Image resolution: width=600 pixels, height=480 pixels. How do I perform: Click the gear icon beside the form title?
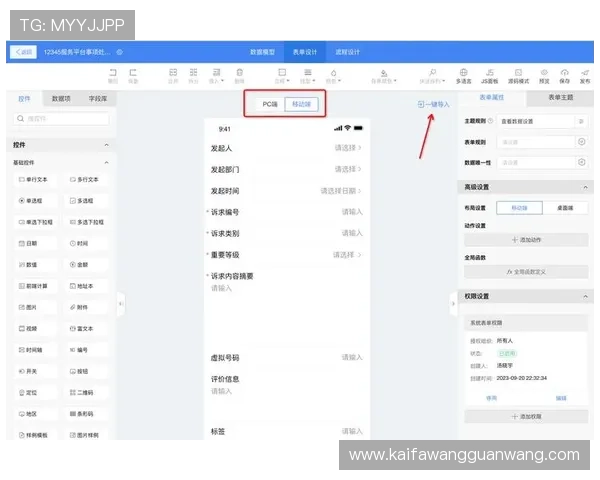[x=119, y=52]
